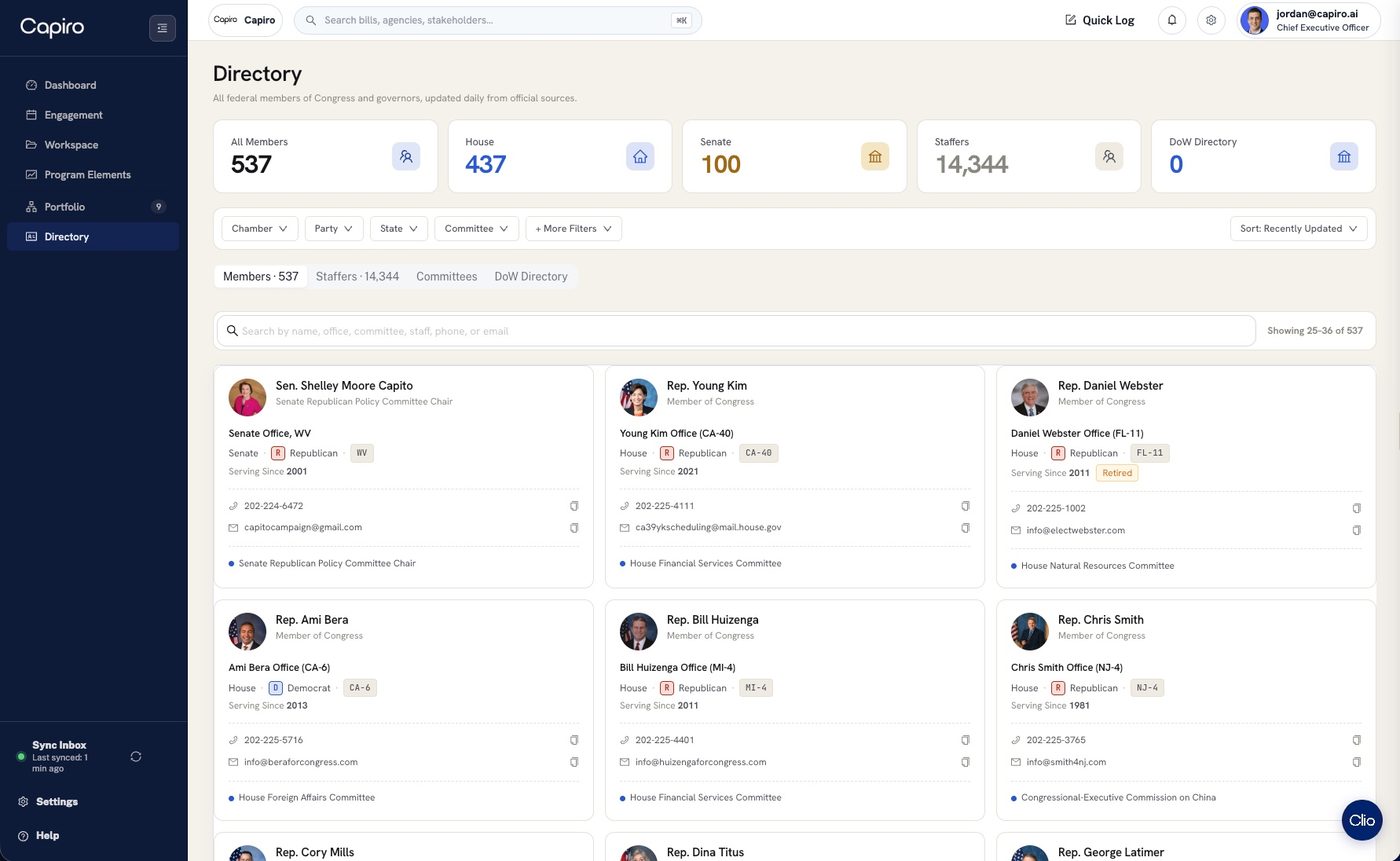Switch to the Staffers tab
Viewport: 1400px width, 861px height.
tap(357, 277)
